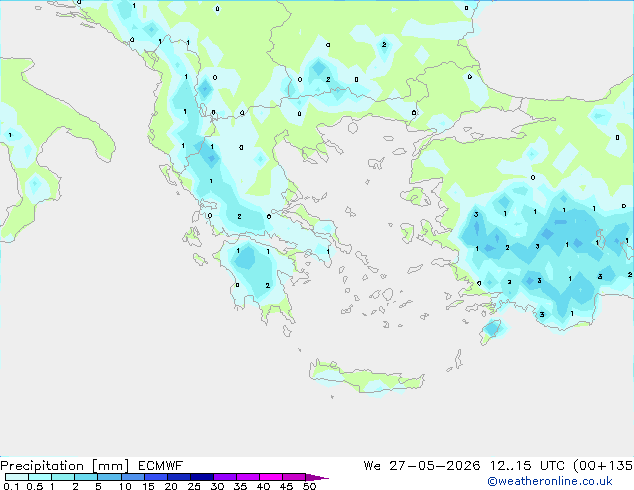Click the purple arrow tip above 50
Viewport: 634px width, 490px height.
click(317, 477)
